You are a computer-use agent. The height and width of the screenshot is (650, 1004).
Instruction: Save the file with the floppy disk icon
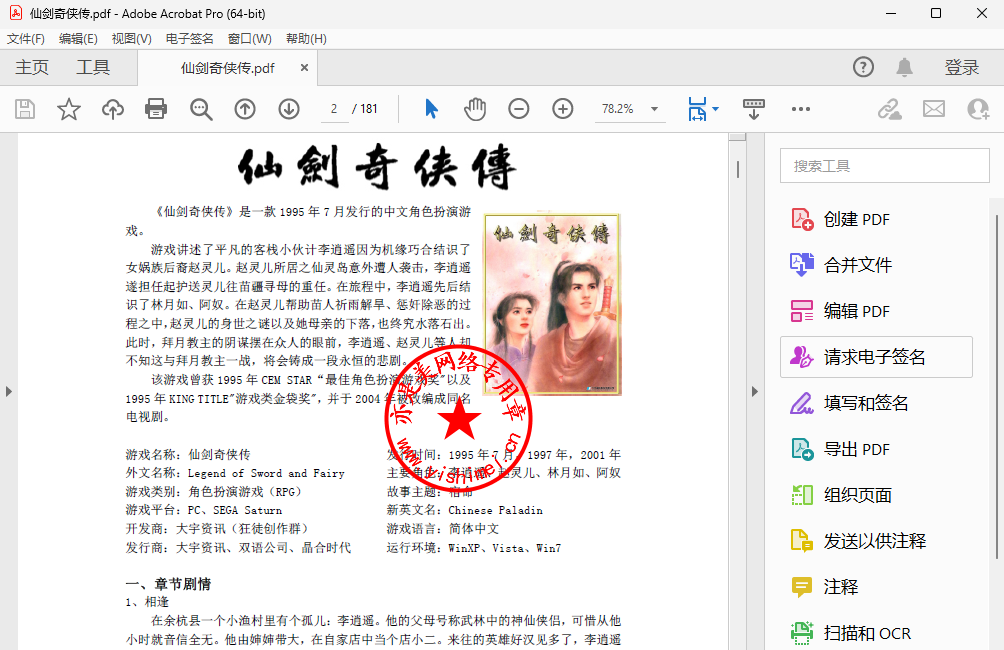coord(25,109)
